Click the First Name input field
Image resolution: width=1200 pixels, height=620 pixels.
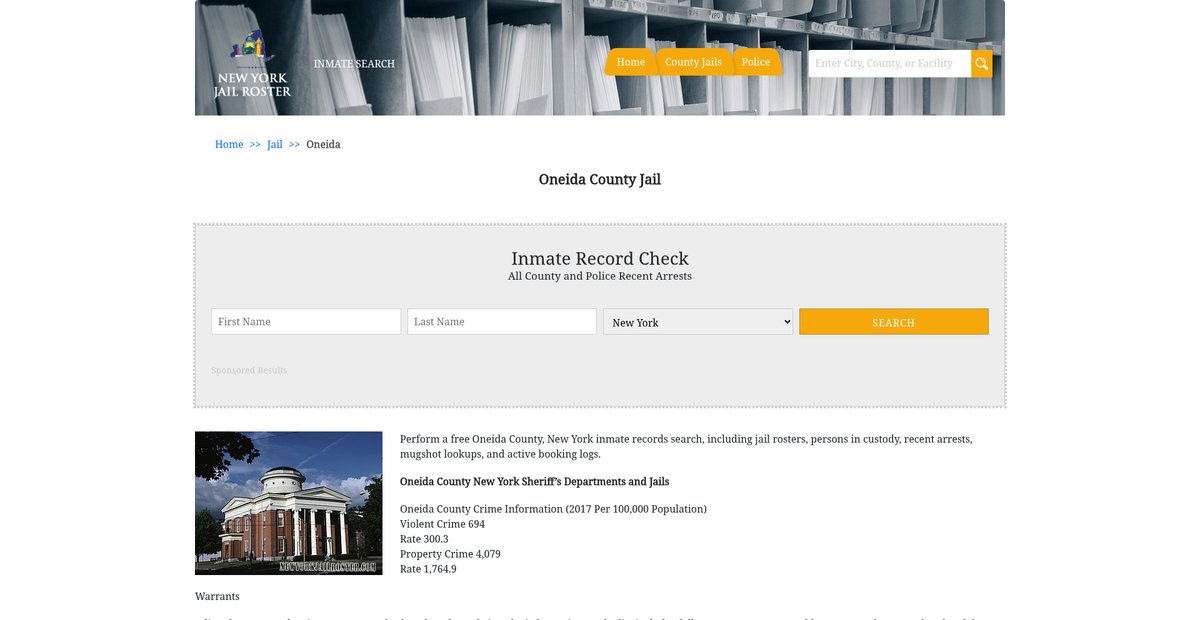[x=306, y=322]
